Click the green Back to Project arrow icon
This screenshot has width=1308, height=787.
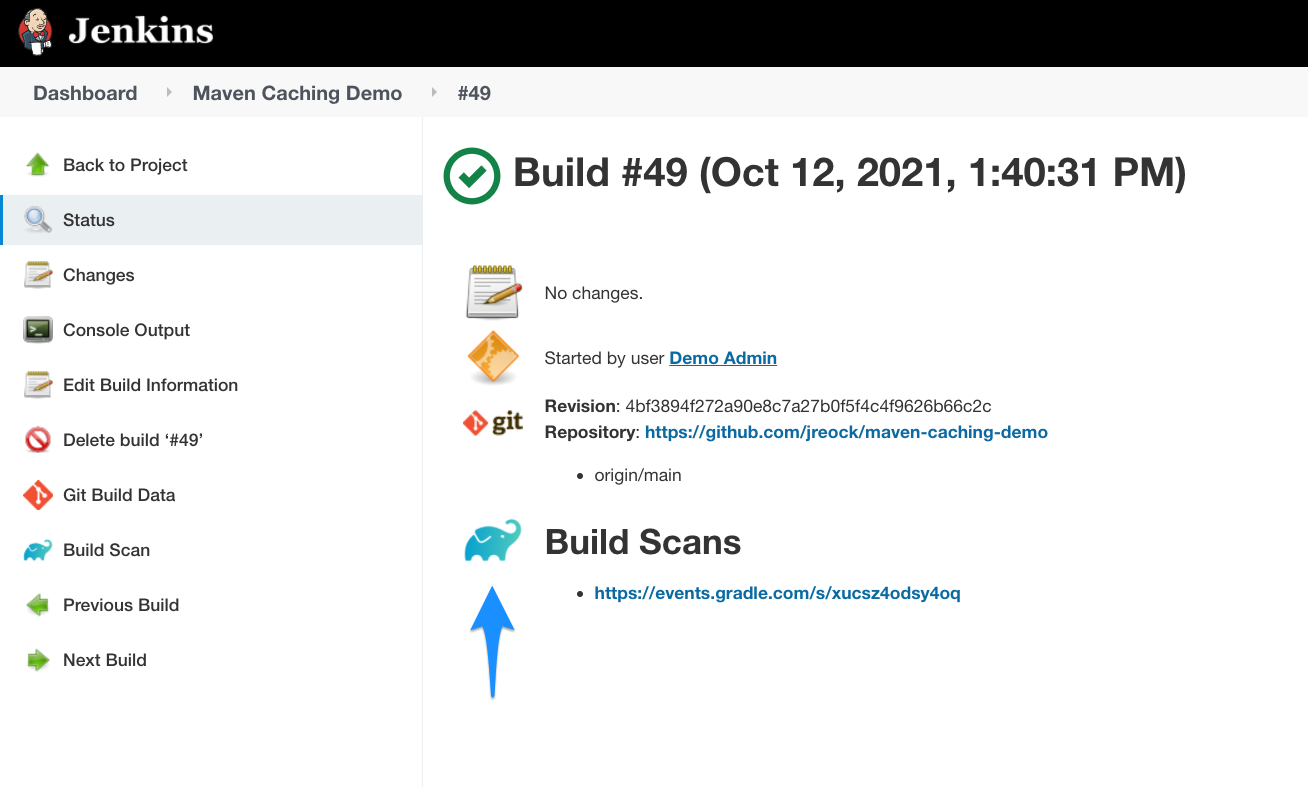38,165
